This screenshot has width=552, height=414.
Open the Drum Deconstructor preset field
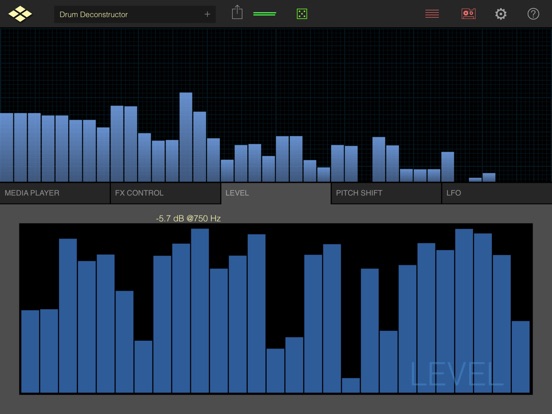pyautogui.click(x=134, y=14)
